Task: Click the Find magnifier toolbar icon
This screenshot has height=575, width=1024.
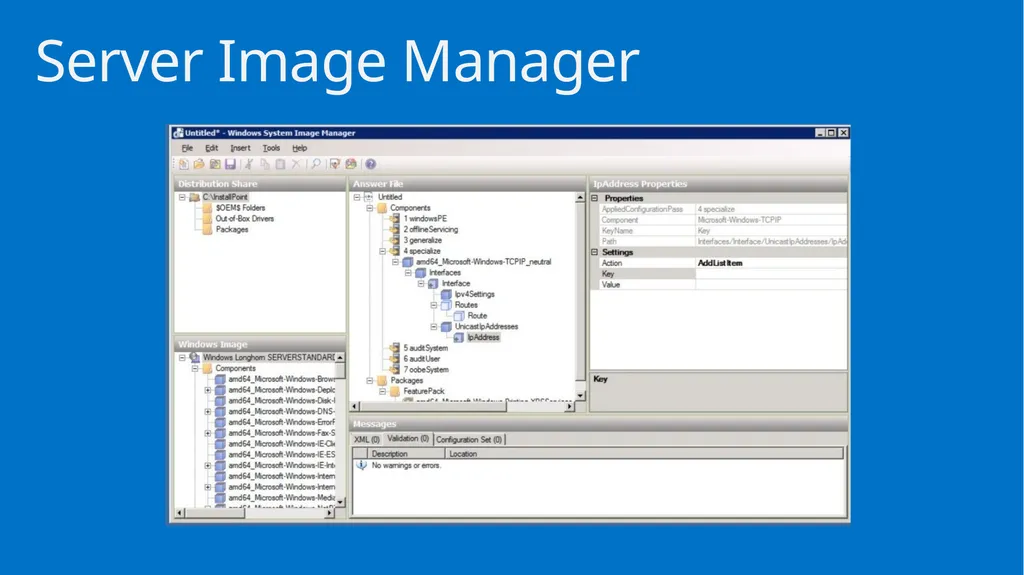Action: point(315,164)
